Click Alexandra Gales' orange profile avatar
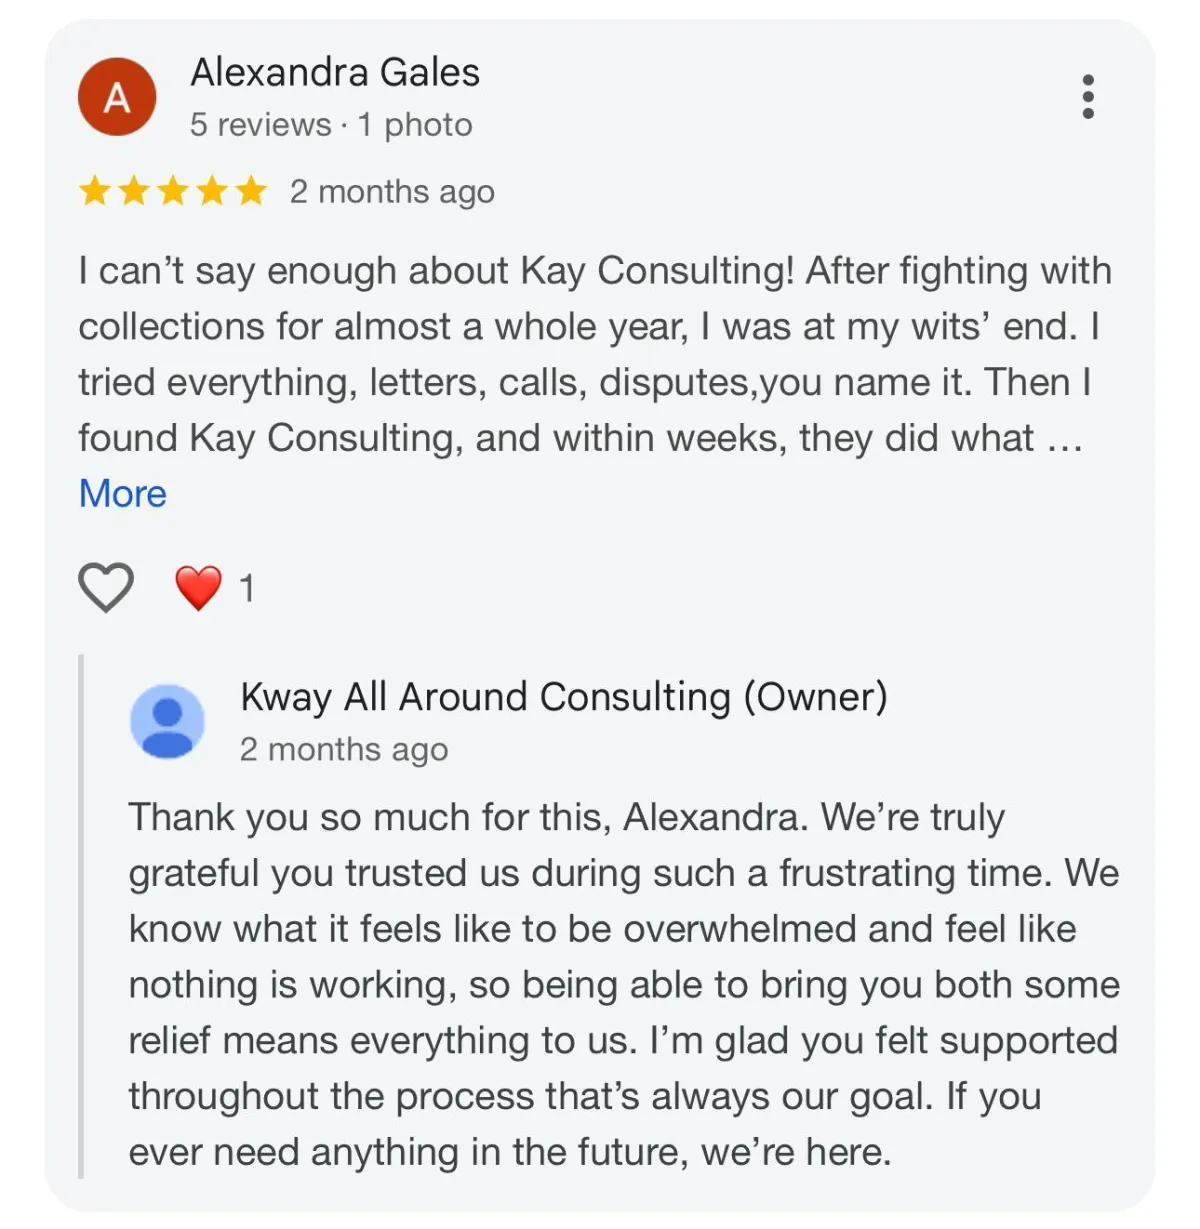This screenshot has height=1229, width=1200. [117, 97]
